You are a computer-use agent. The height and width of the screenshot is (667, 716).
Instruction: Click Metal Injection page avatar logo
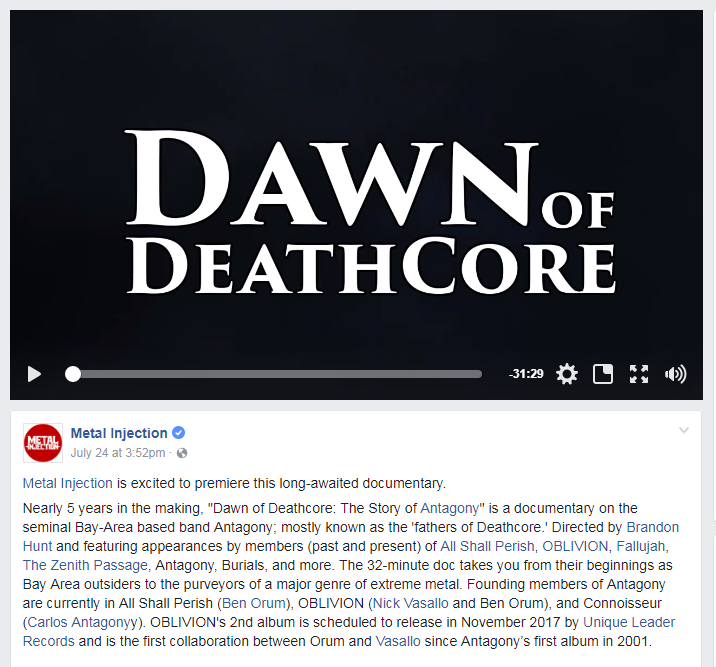click(x=43, y=443)
